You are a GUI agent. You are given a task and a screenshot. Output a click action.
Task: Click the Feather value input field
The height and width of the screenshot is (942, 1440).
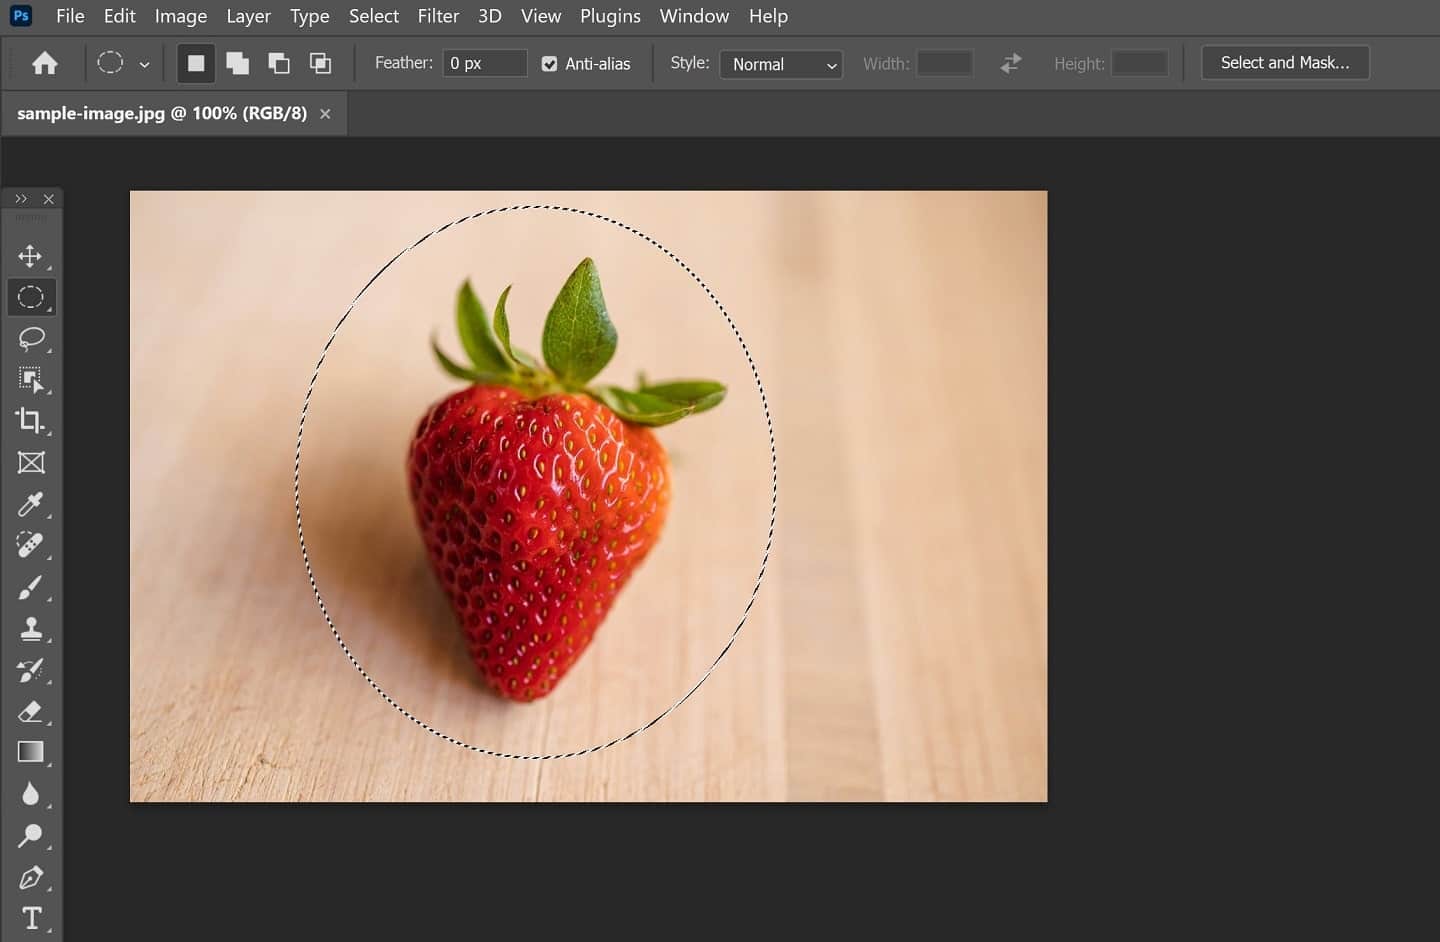click(485, 63)
